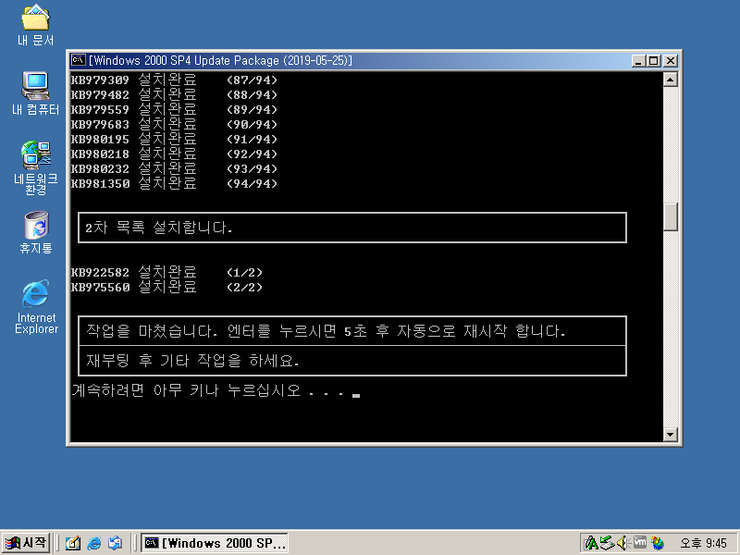The image size is (740, 555).
Task: Click the console scrollbar down arrow
Action: (670, 434)
